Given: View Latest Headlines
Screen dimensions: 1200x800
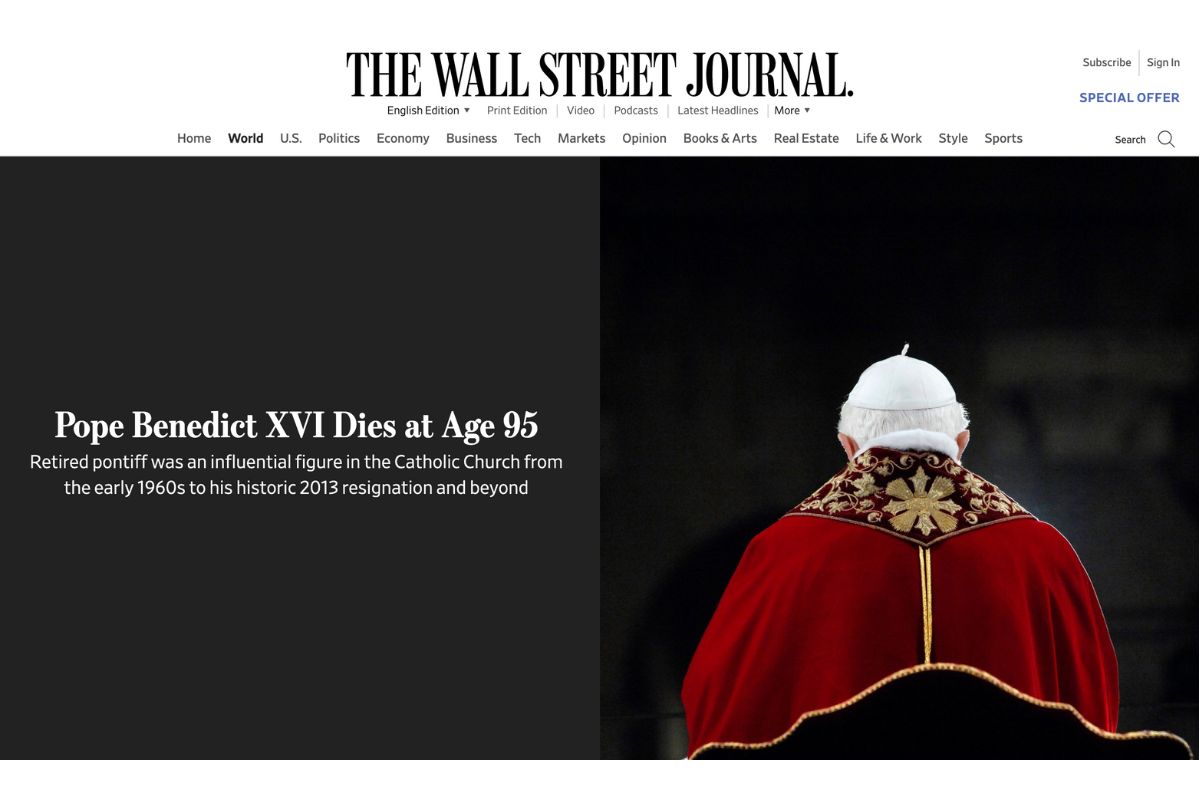Looking at the screenshot, I should click(x=718, y=110).
